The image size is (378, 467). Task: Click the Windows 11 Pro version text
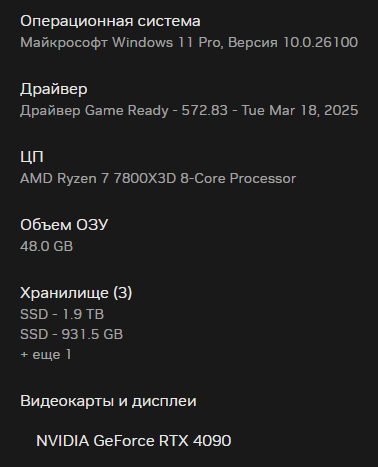[189, 42]
